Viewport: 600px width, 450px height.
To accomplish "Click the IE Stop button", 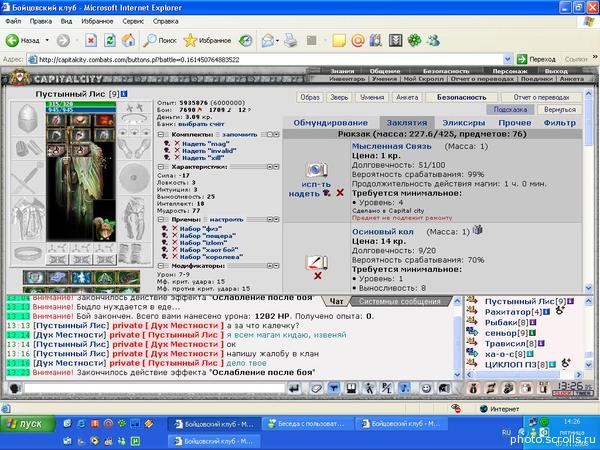I will coord(91,40).
